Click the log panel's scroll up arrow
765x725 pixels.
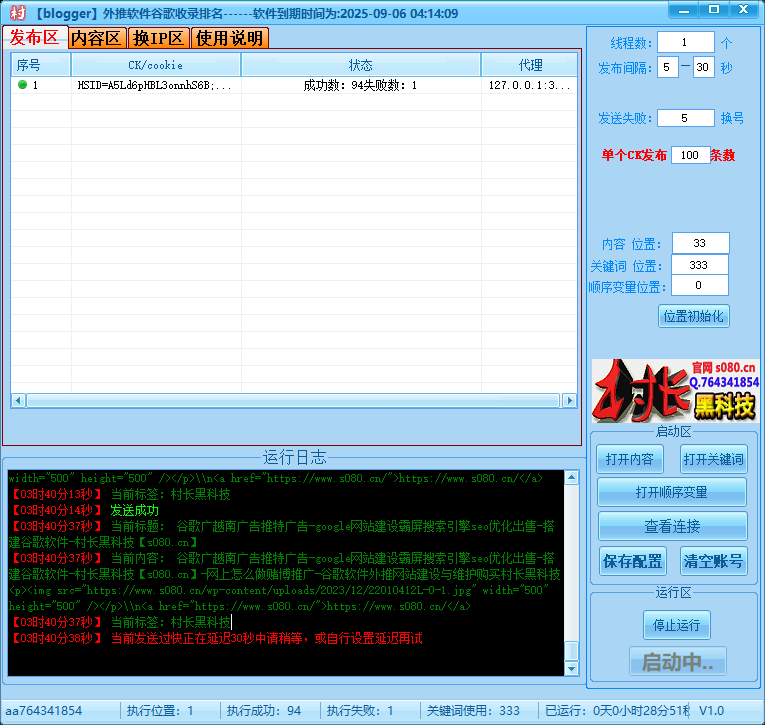point(571,478)
